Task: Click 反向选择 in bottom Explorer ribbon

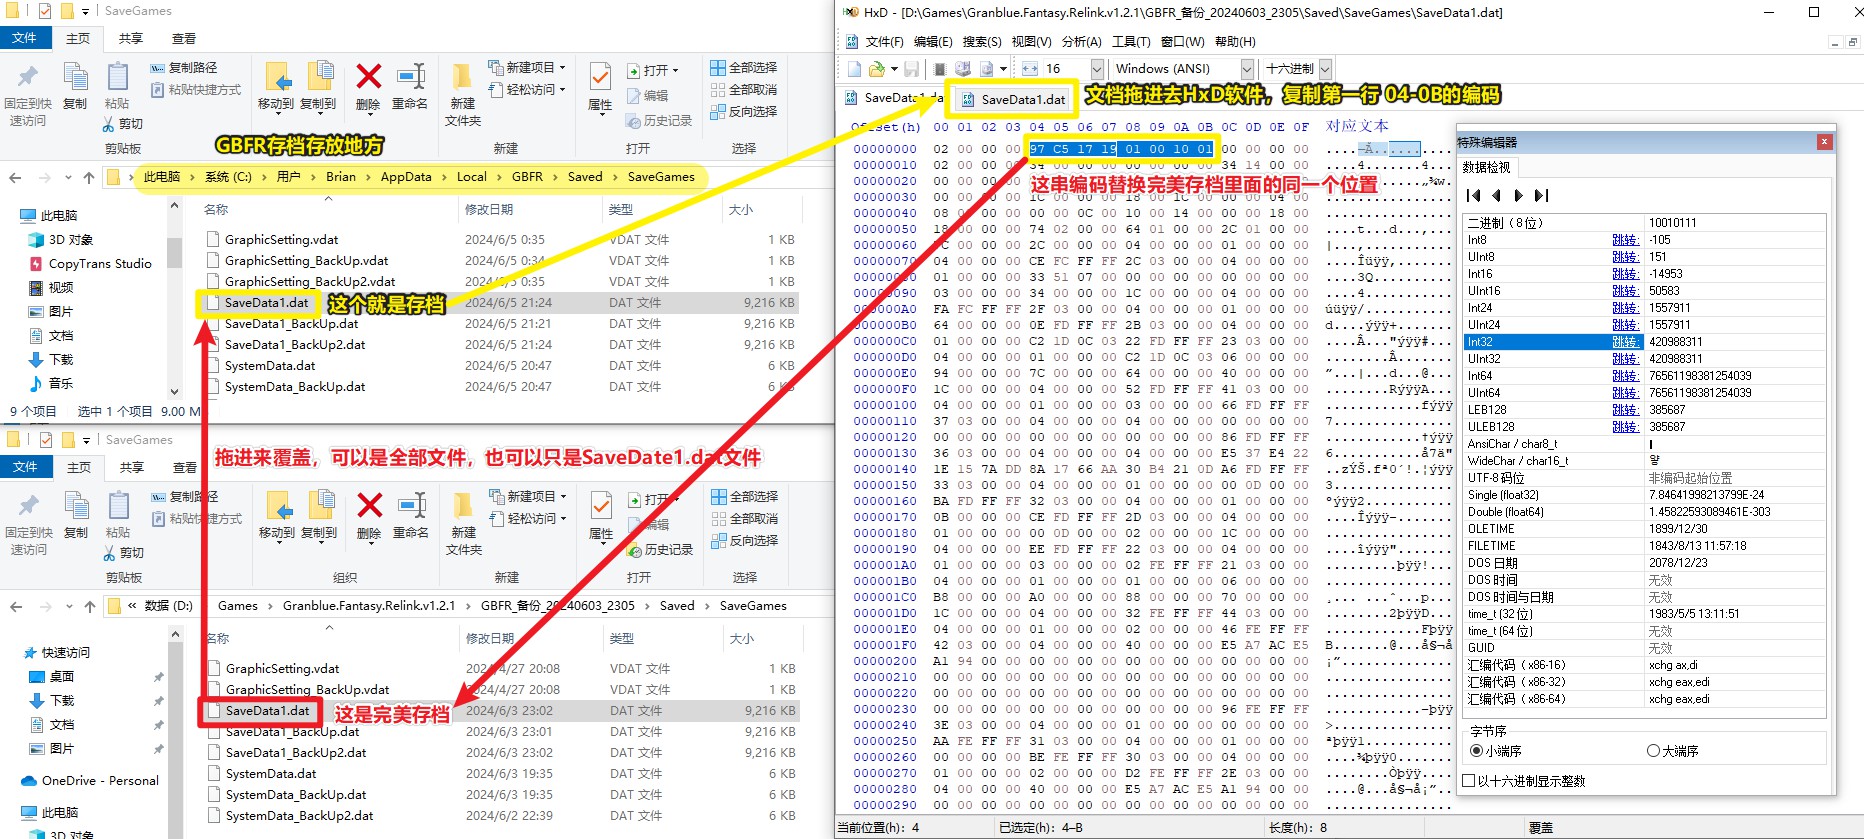Action: (x=745, y=540)
